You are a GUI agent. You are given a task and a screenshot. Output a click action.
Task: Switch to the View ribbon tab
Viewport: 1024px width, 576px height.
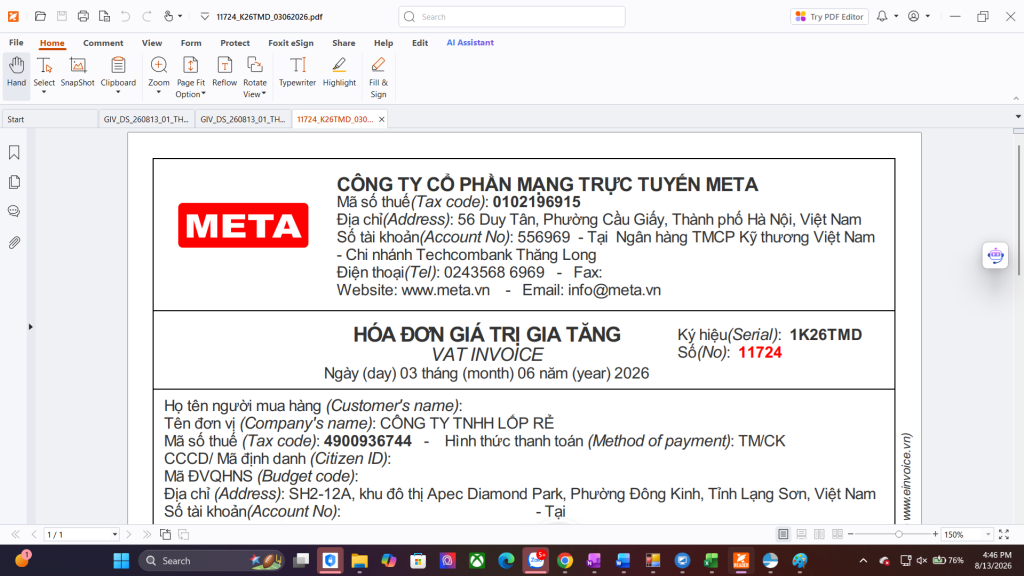pos(152,42)
